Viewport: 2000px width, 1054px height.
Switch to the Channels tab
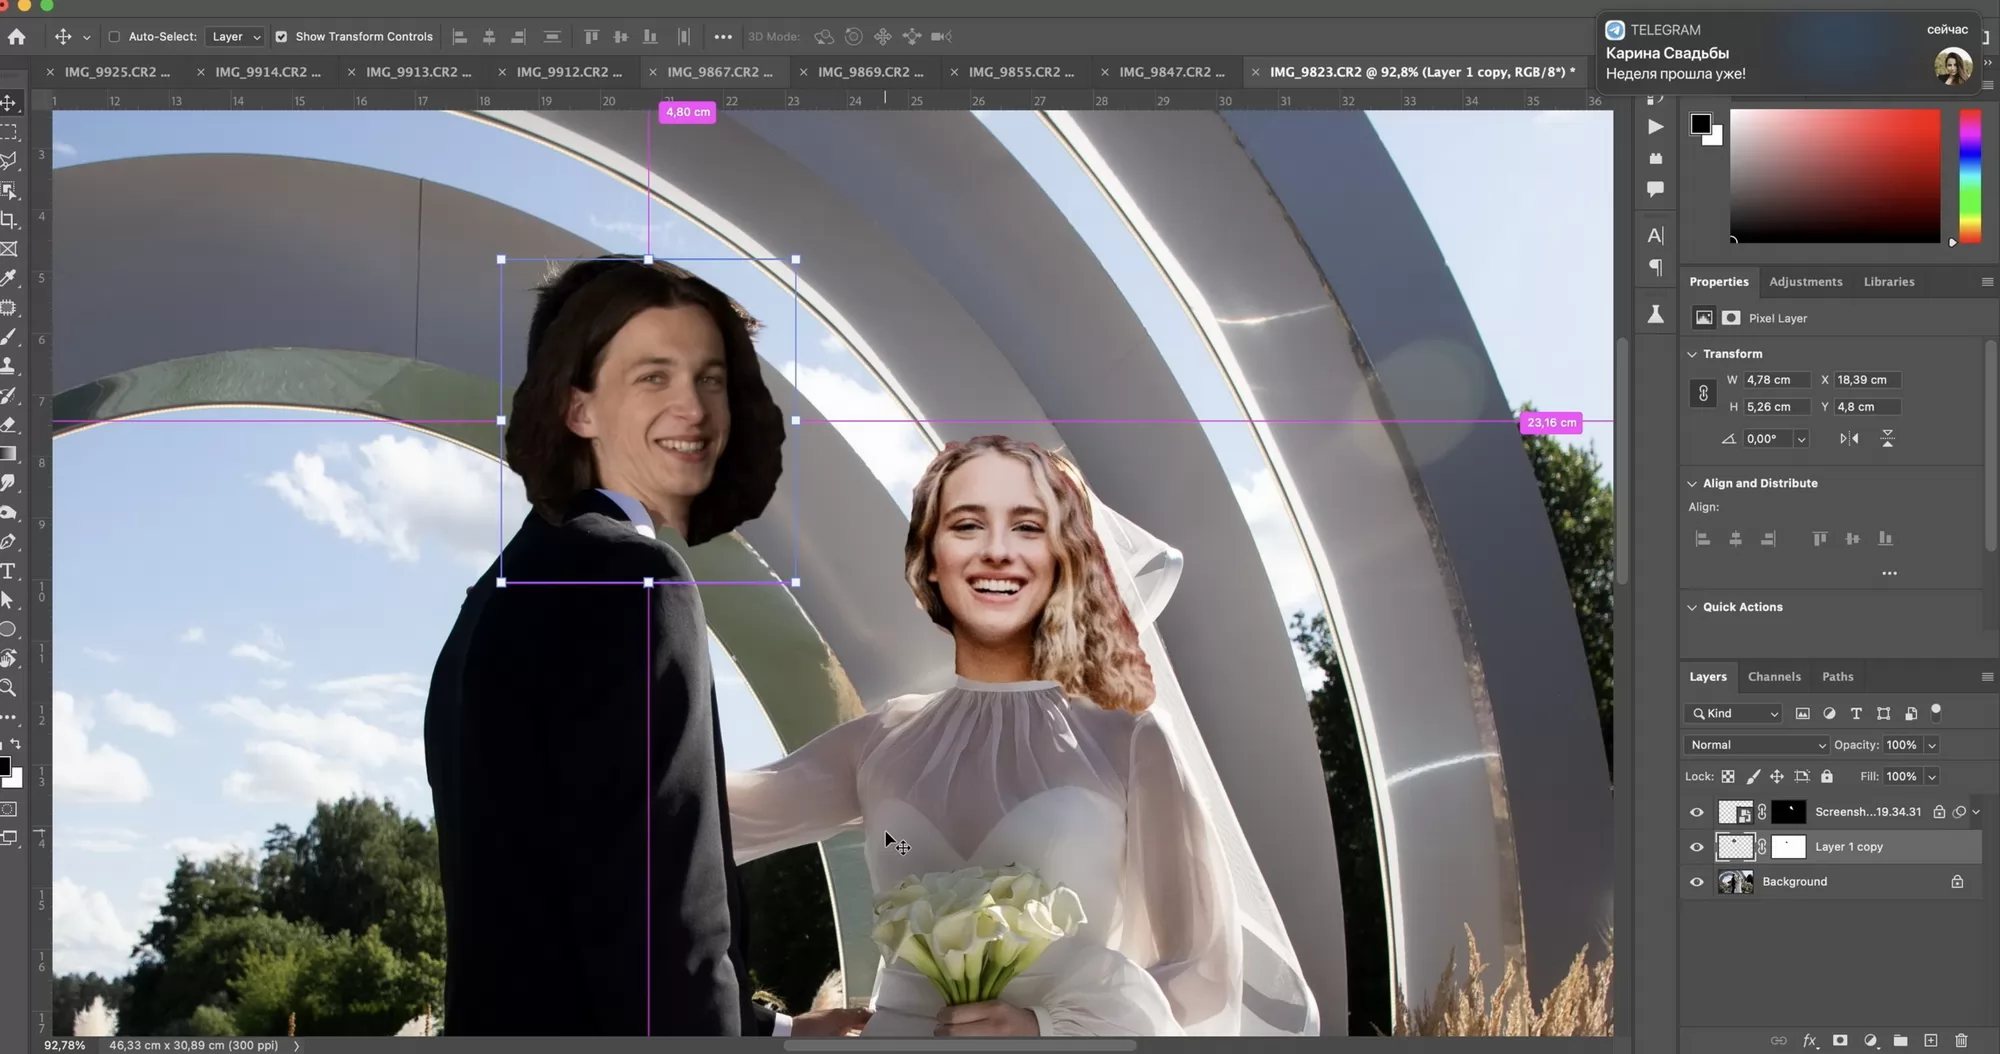click(1774, 677)
